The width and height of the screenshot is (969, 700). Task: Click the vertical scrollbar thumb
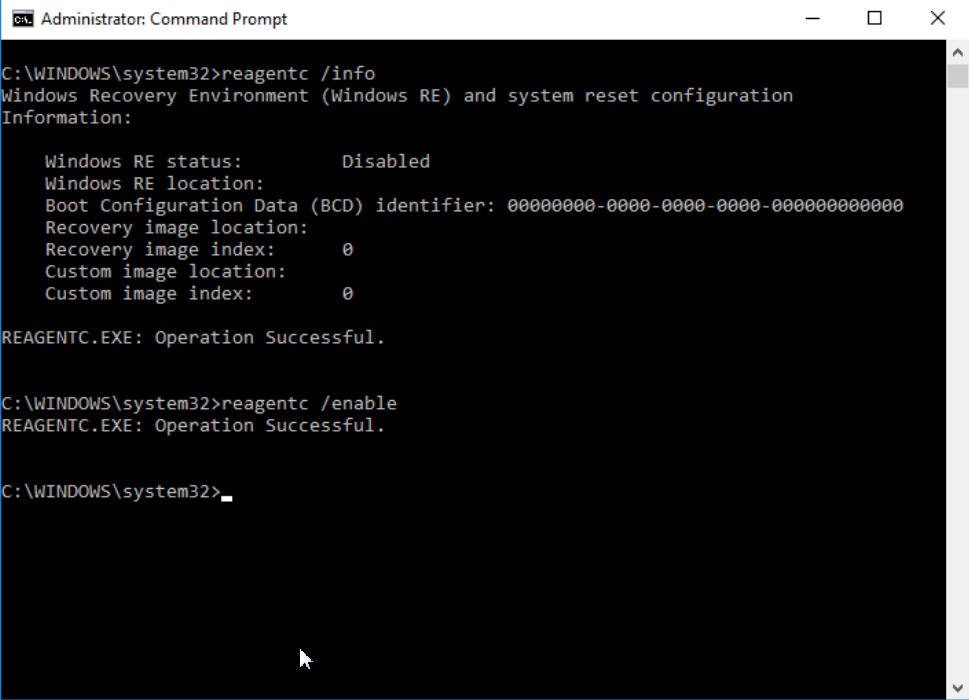click(957, 76)
